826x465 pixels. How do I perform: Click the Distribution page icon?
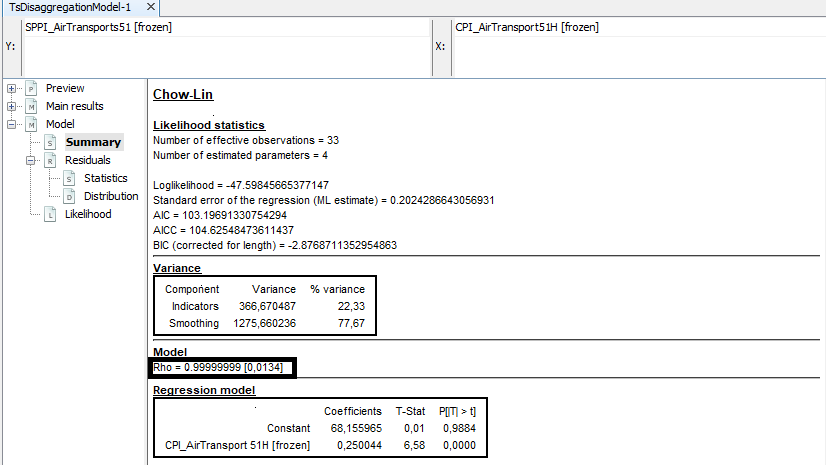tap(69, 197)
